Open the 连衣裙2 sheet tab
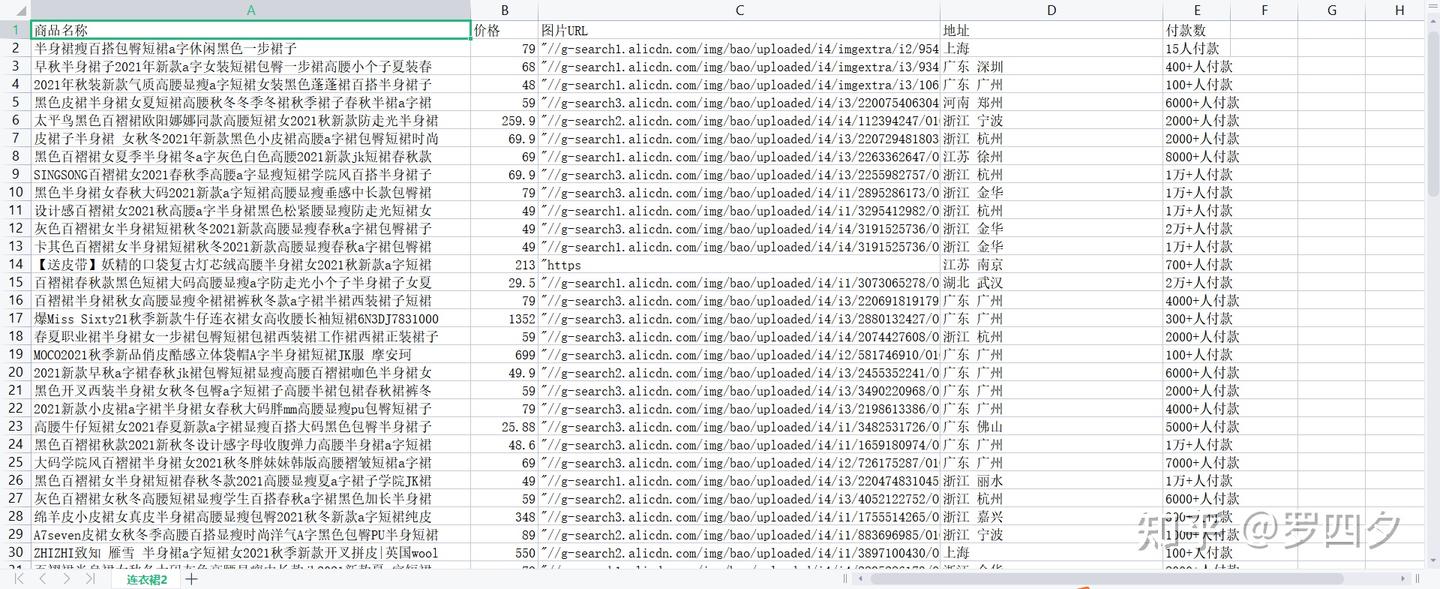1440x589 pixels. pos(146,579)
